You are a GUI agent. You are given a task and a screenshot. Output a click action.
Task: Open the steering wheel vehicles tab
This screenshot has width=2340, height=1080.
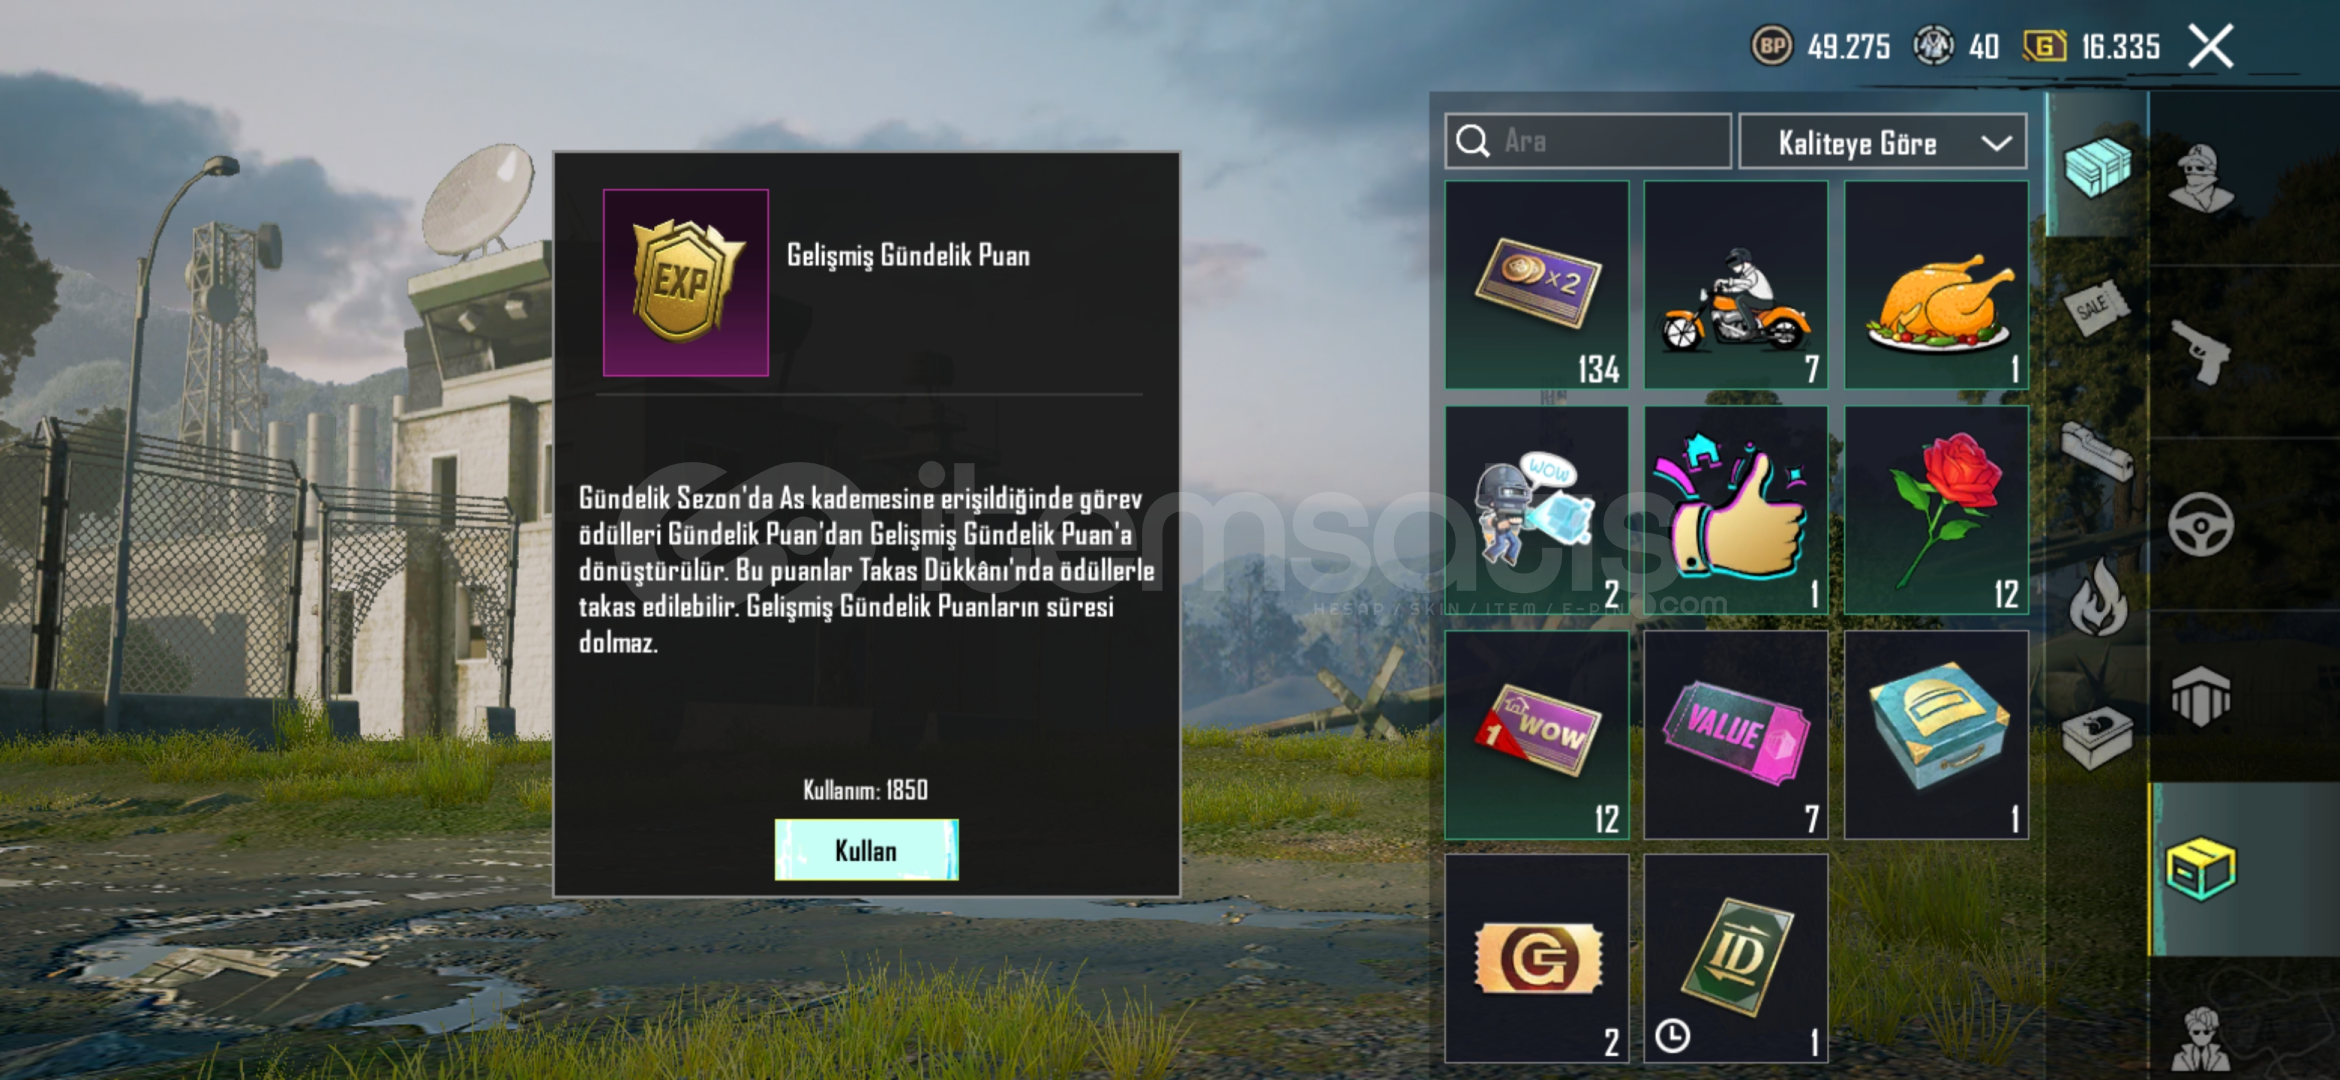pos(2201,524)
